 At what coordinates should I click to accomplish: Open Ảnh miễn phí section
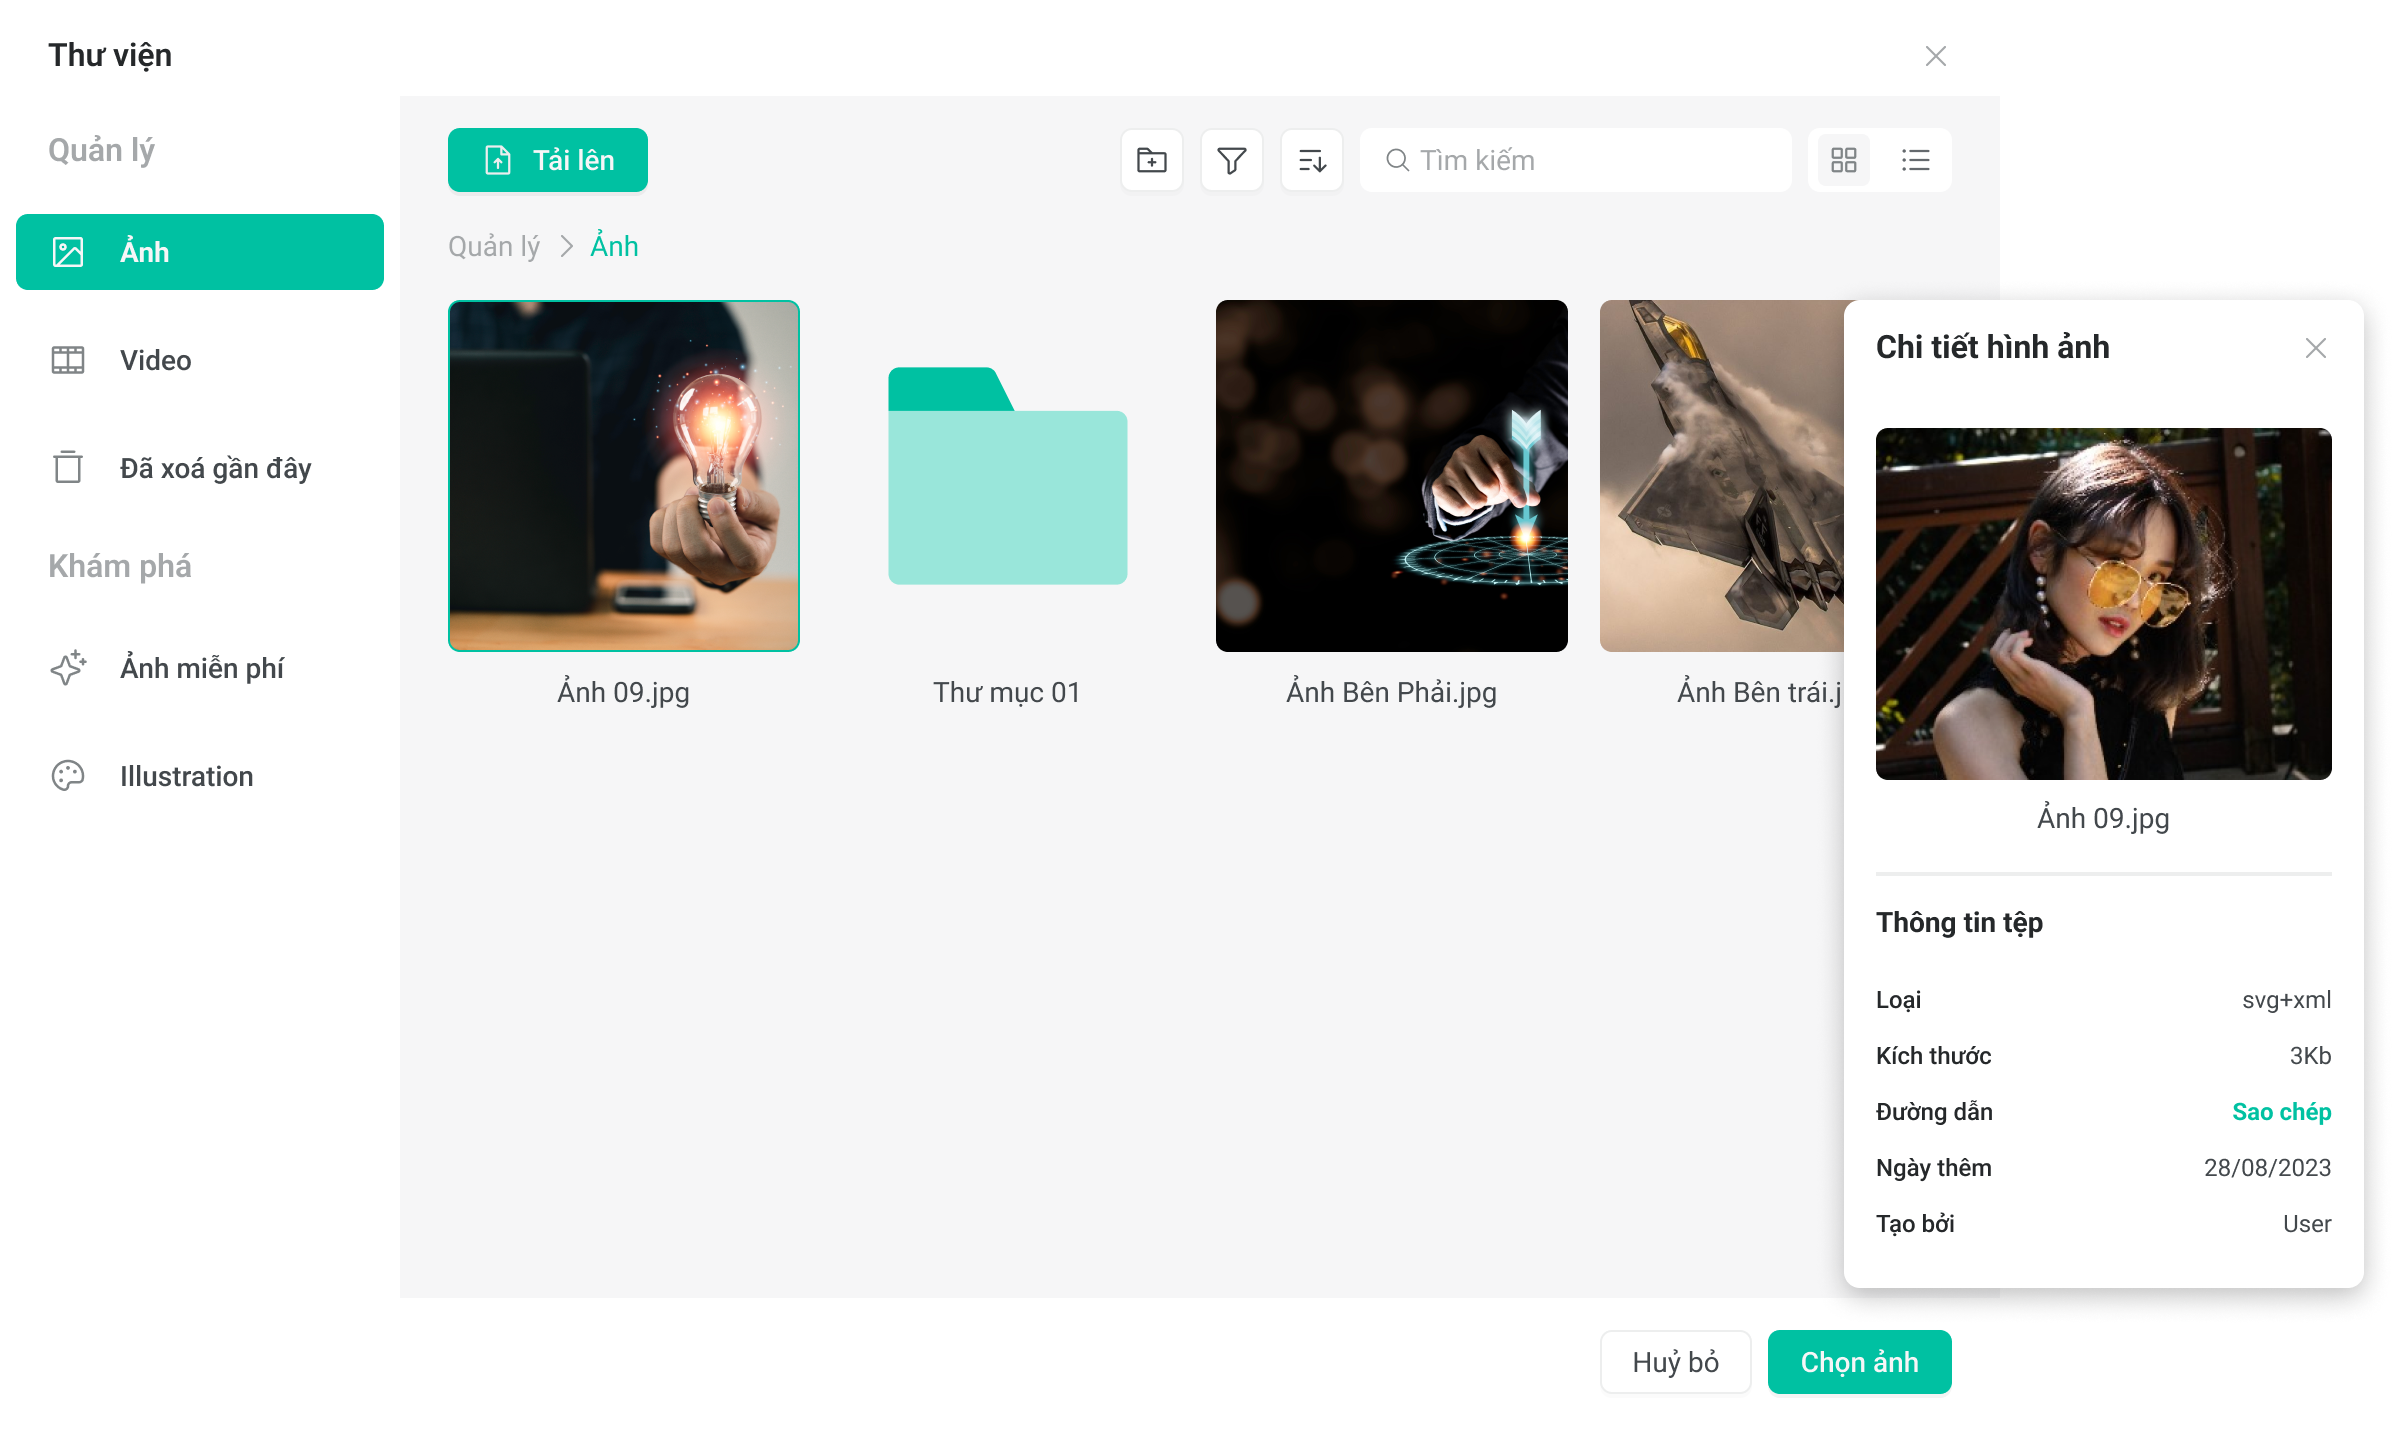pyautogui.click(x=202, y=668)
